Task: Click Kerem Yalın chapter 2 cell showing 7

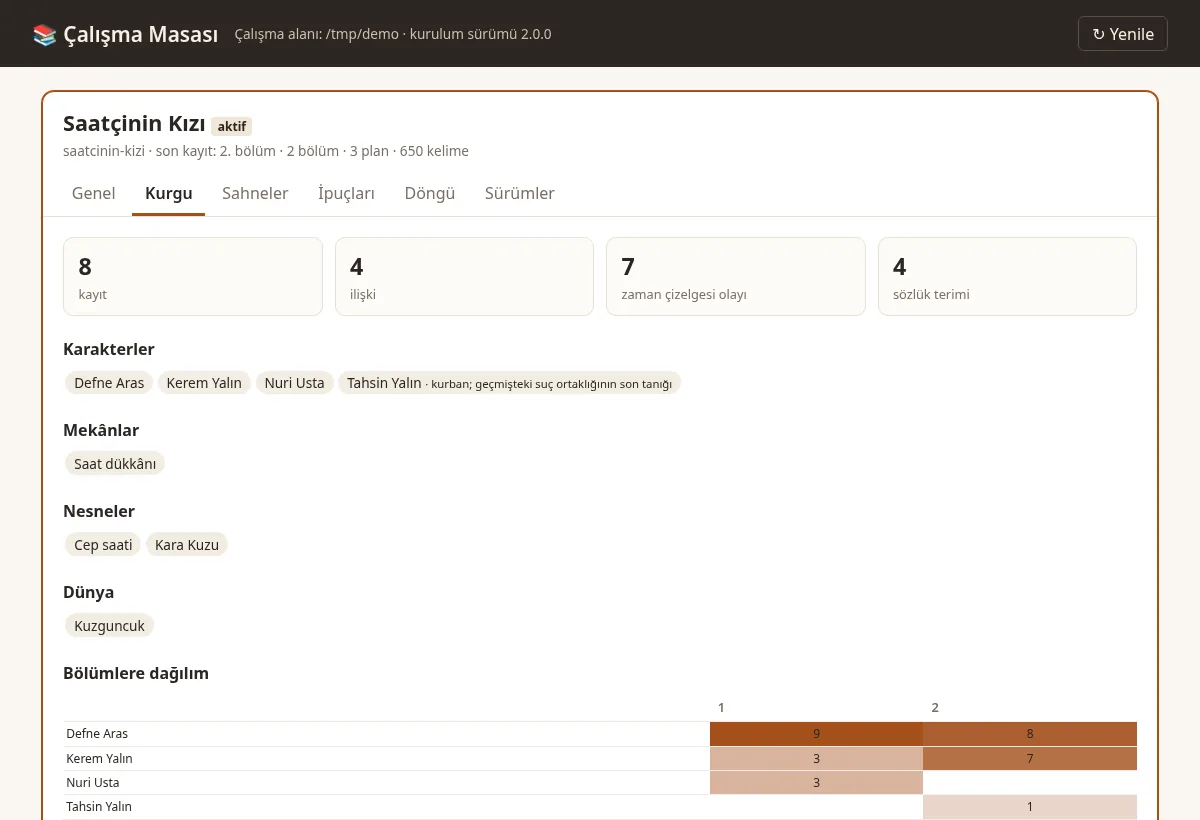Action: coord(1030,758)
